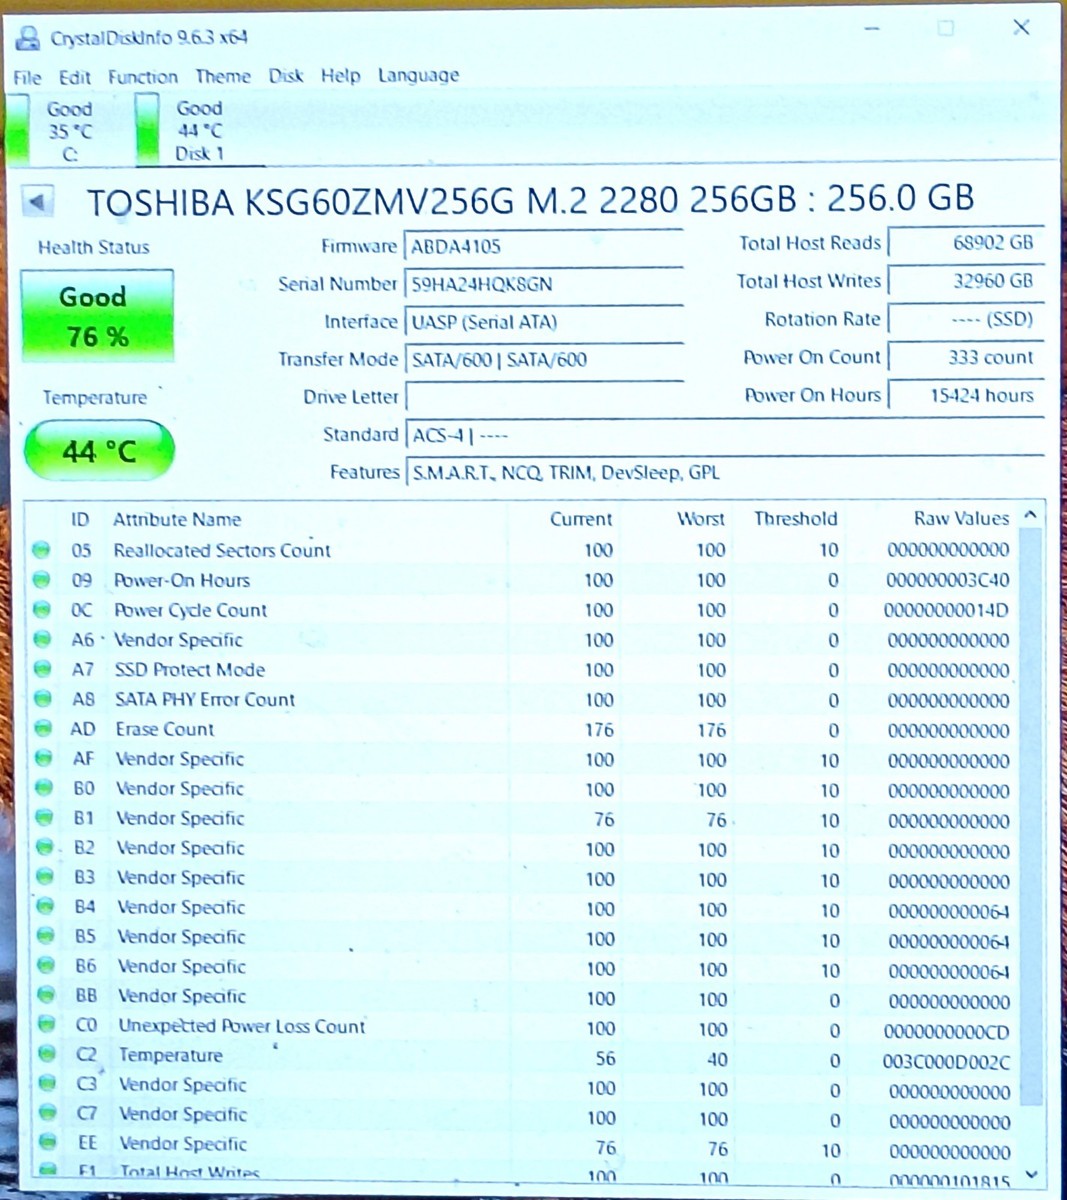Click the Rotation Rate value (SSD)
The height and width of the screenshot is (1200, 1067).
coord(966,320)
